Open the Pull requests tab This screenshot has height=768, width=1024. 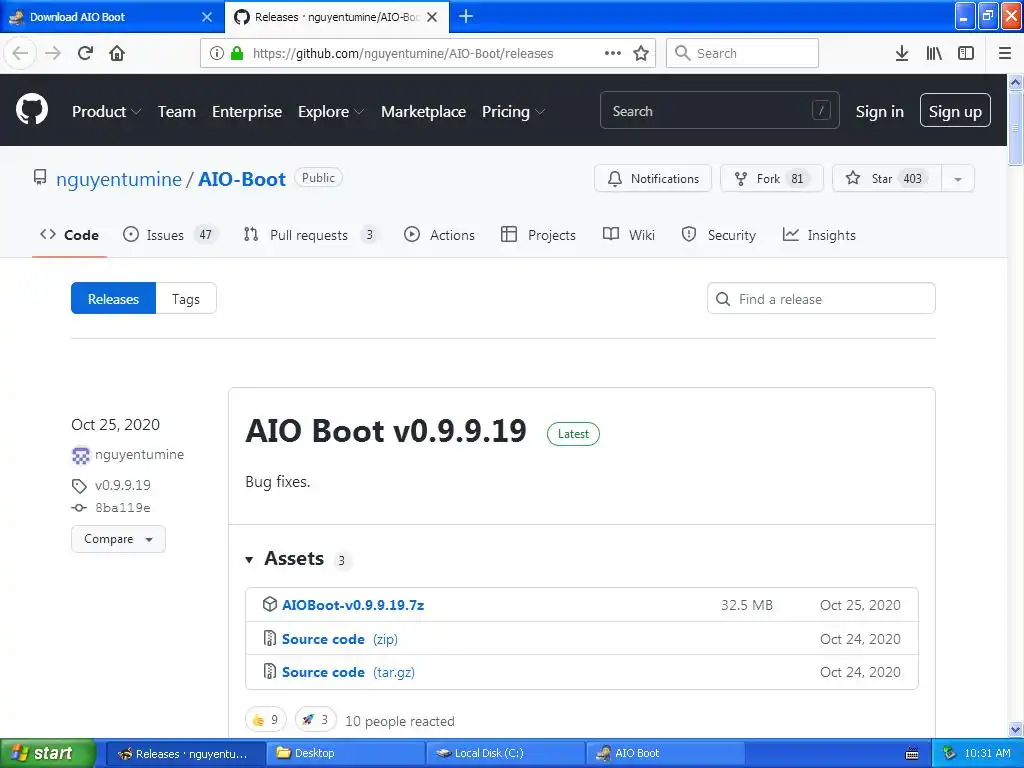click(311, 235)
